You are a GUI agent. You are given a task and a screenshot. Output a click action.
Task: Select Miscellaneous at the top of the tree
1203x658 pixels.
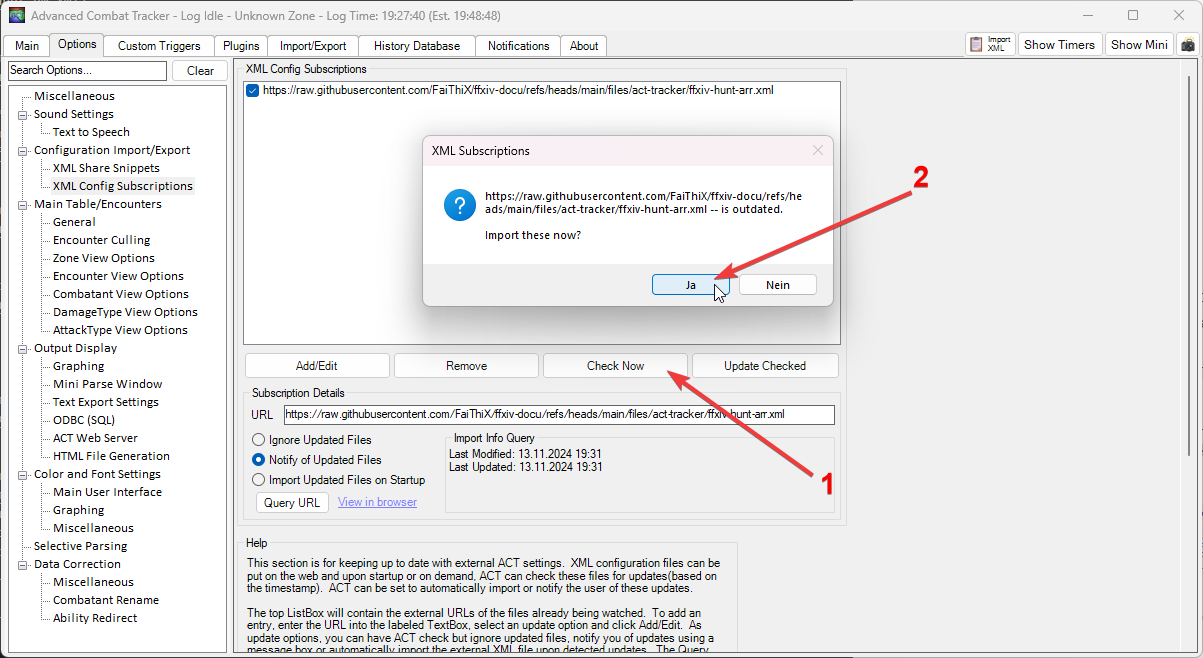74,96
